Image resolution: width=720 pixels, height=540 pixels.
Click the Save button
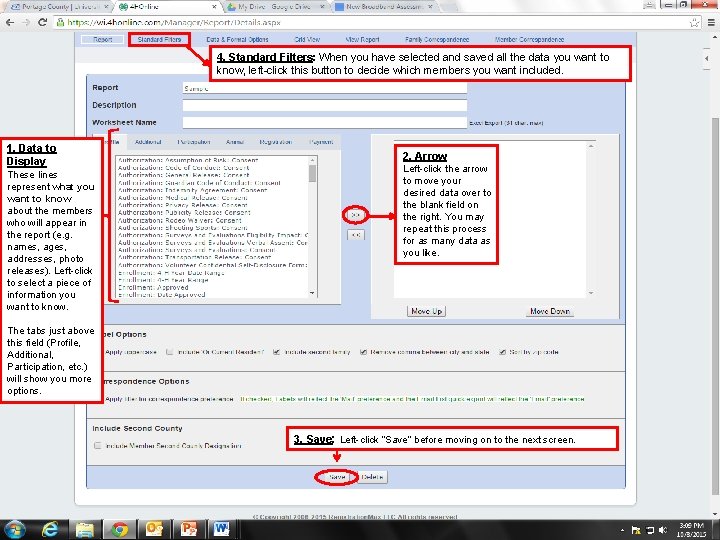point(337,477)
